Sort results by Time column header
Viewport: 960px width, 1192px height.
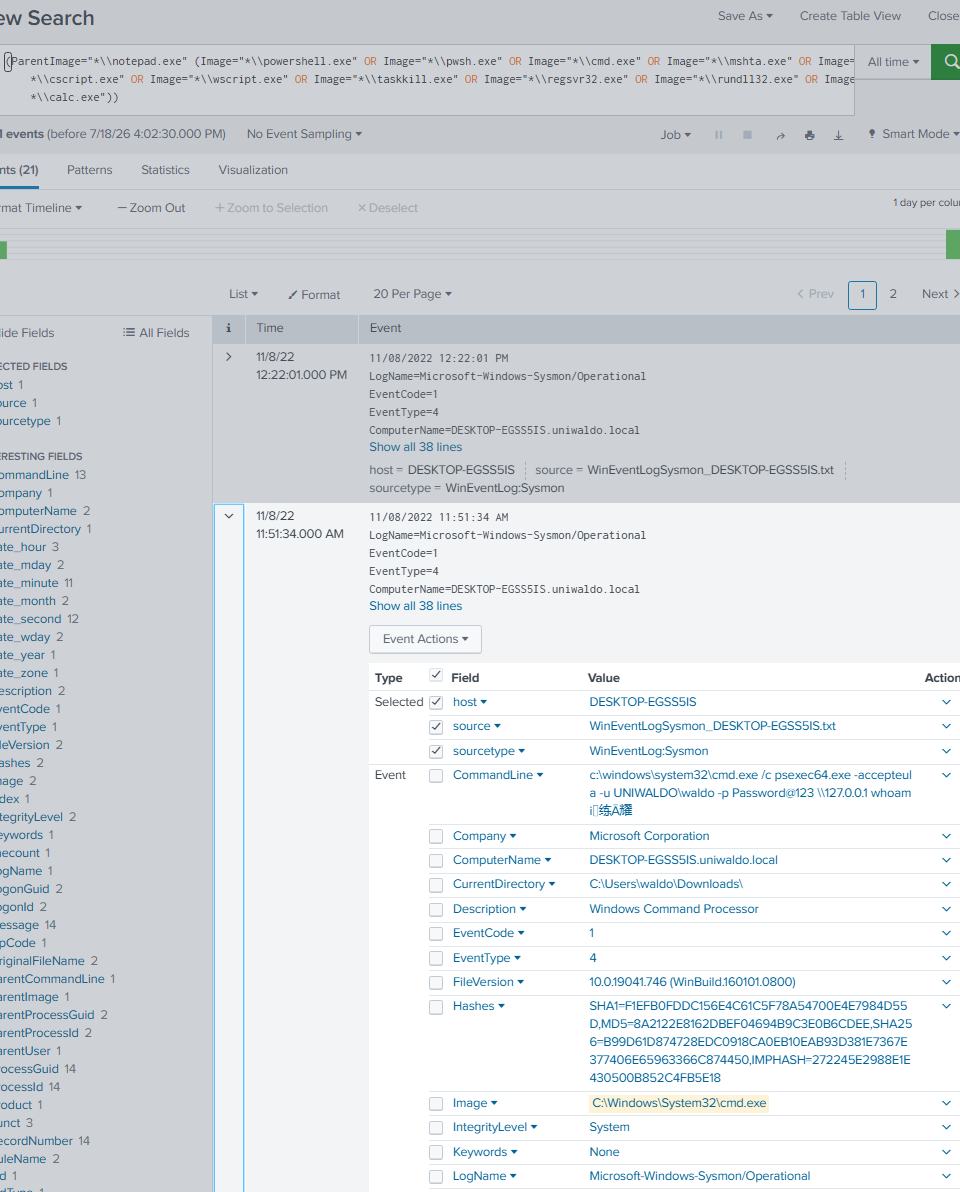[270, 328]
